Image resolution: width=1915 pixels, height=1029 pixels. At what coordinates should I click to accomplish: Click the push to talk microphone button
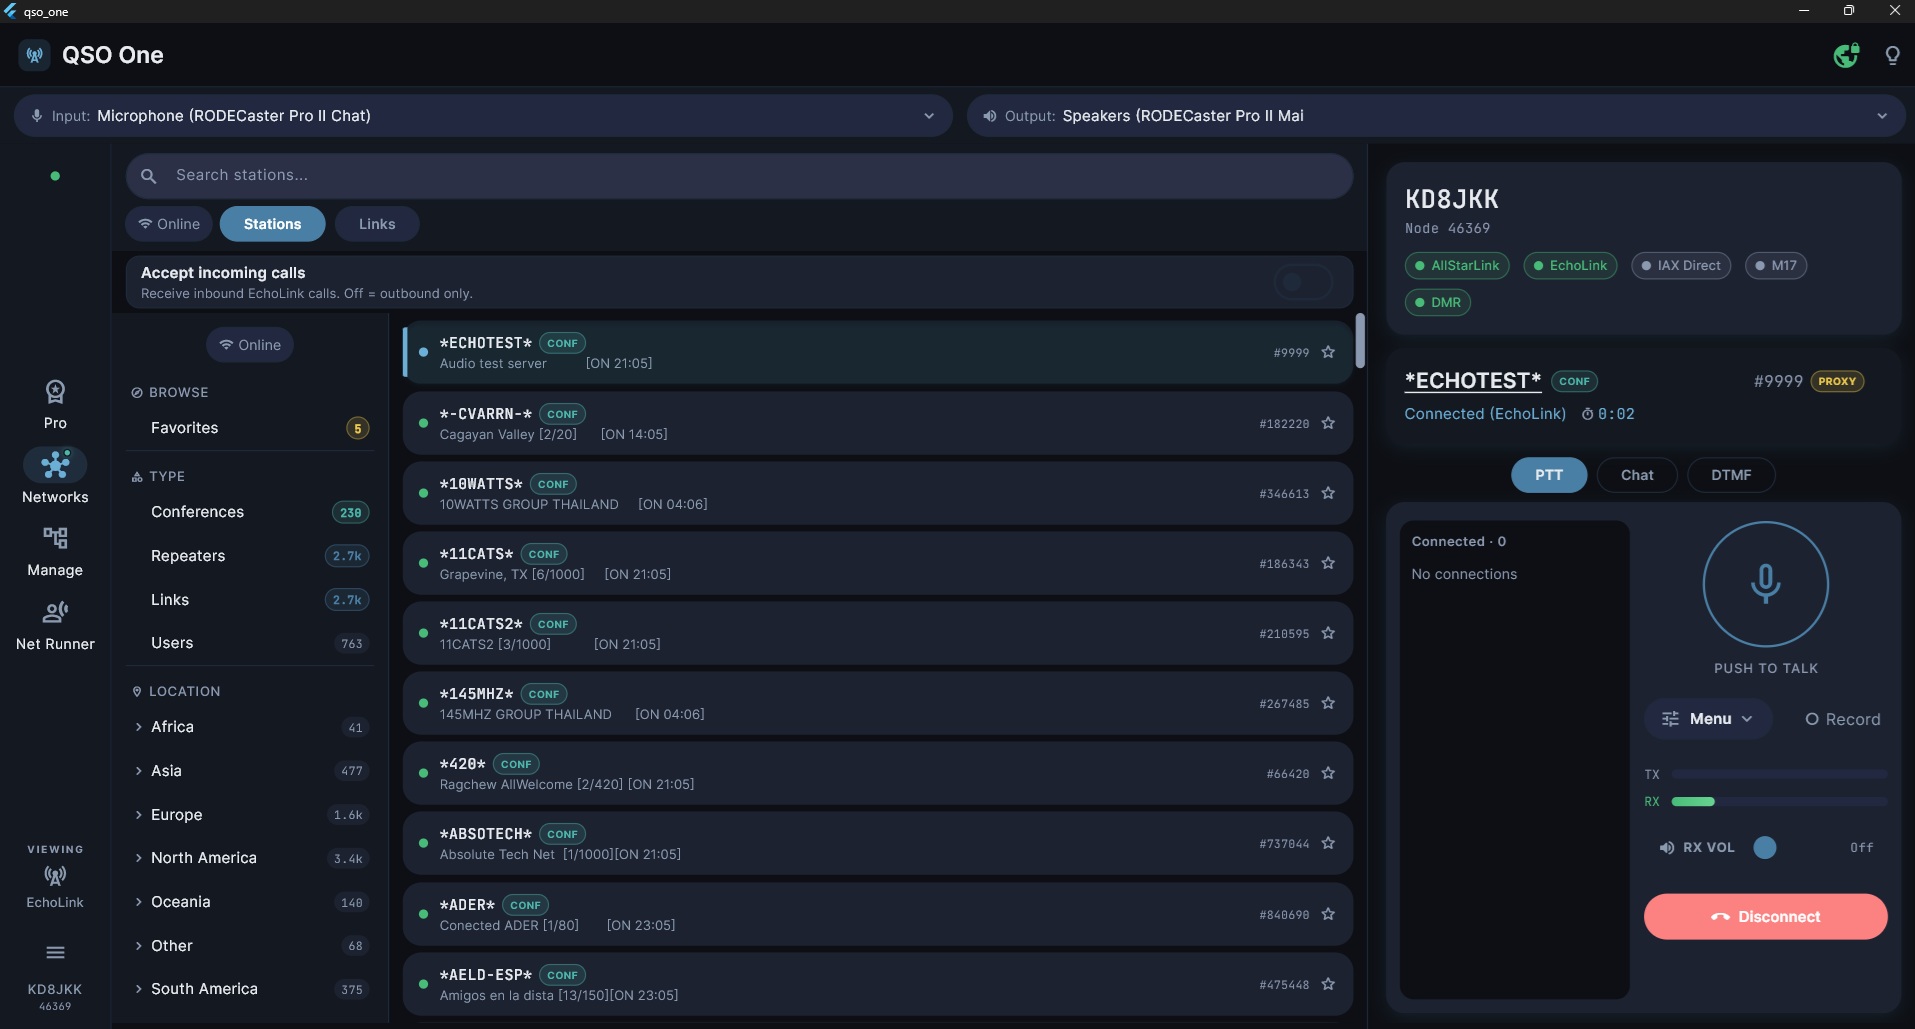1765,584
